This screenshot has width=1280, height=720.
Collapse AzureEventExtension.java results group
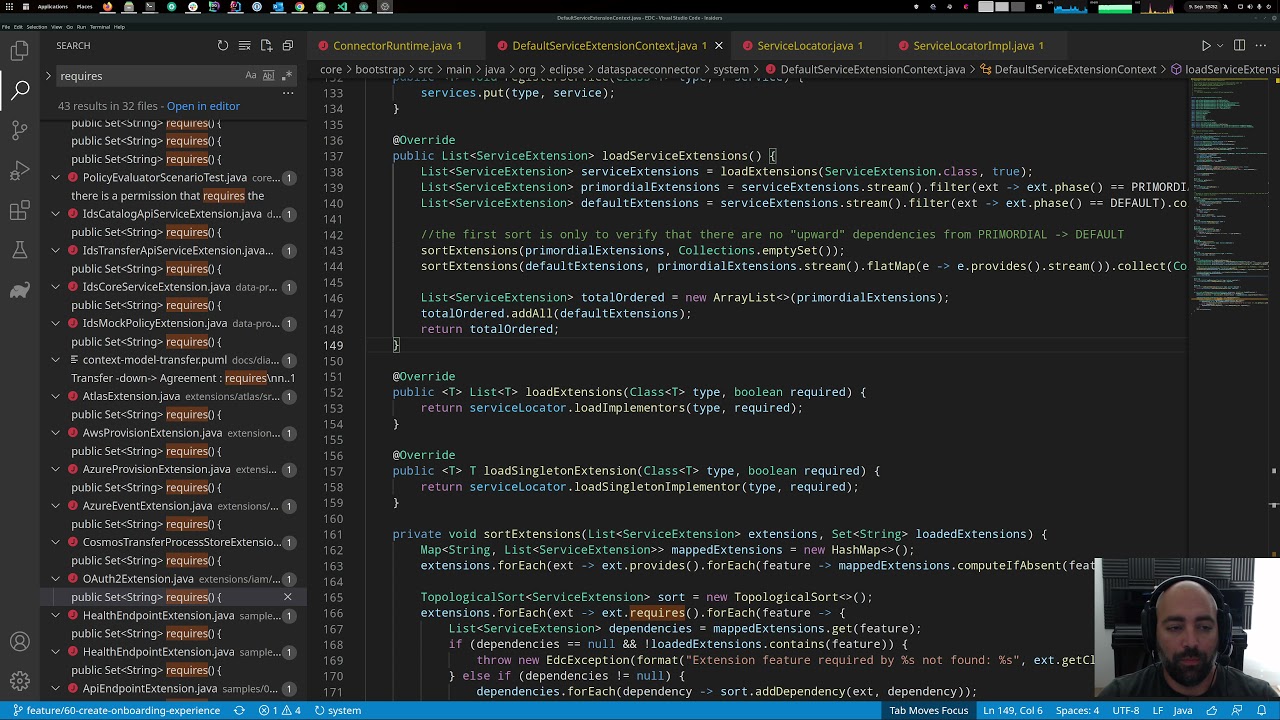coord(56,506)
